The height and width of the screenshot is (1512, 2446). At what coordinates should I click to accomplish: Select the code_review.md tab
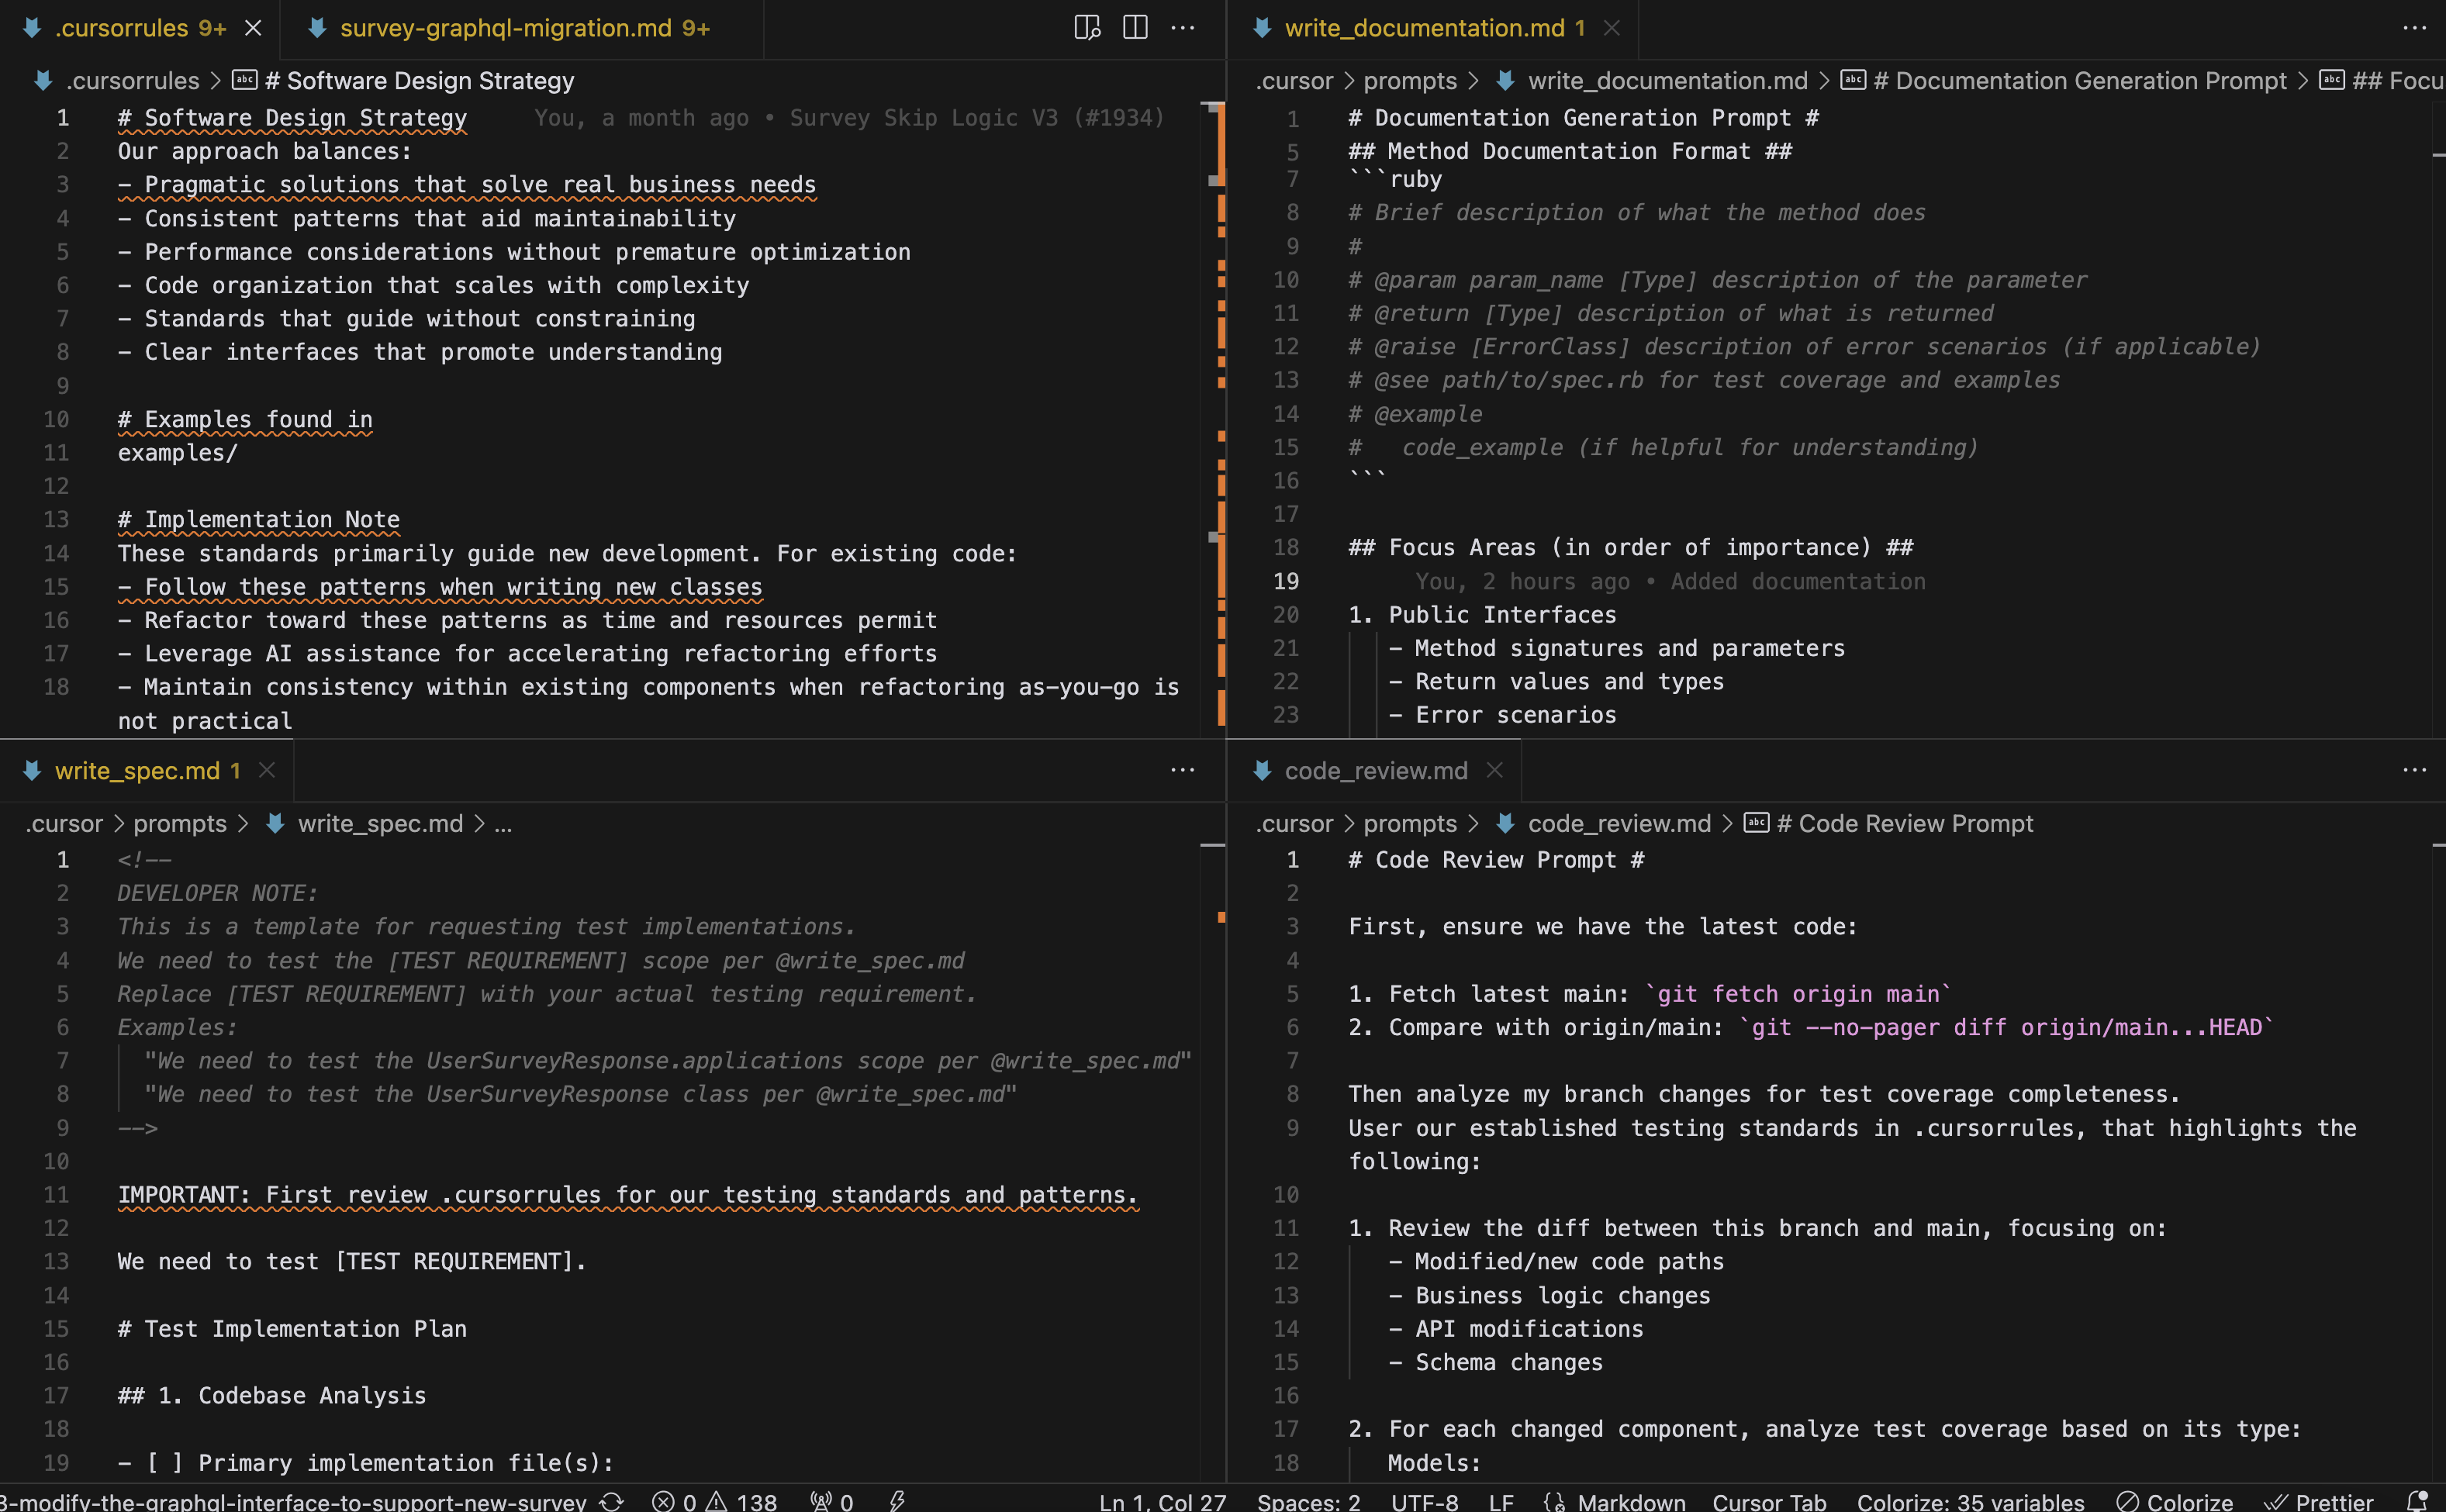[1375, 771]
